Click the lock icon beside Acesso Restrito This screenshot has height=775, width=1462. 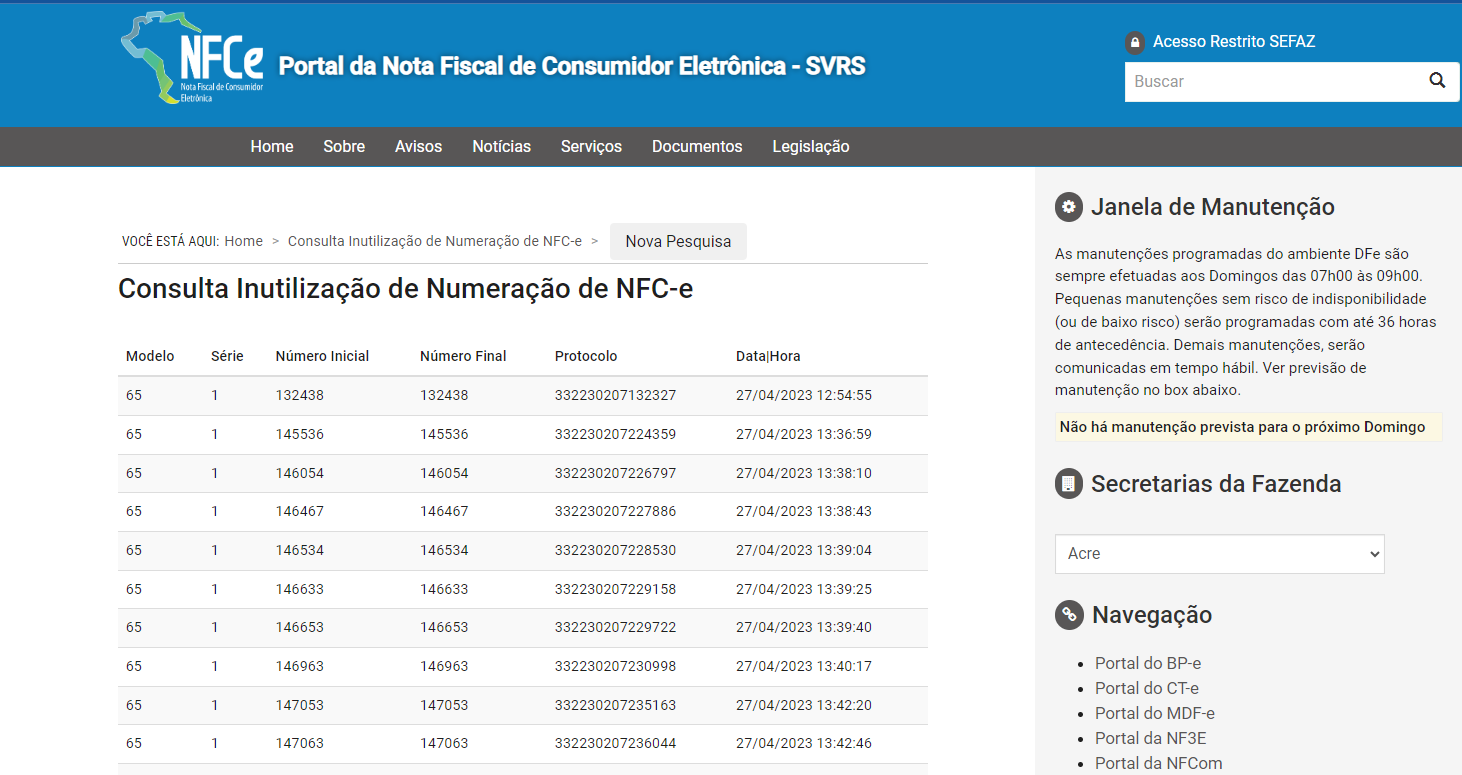click(x=1134, y=42)
